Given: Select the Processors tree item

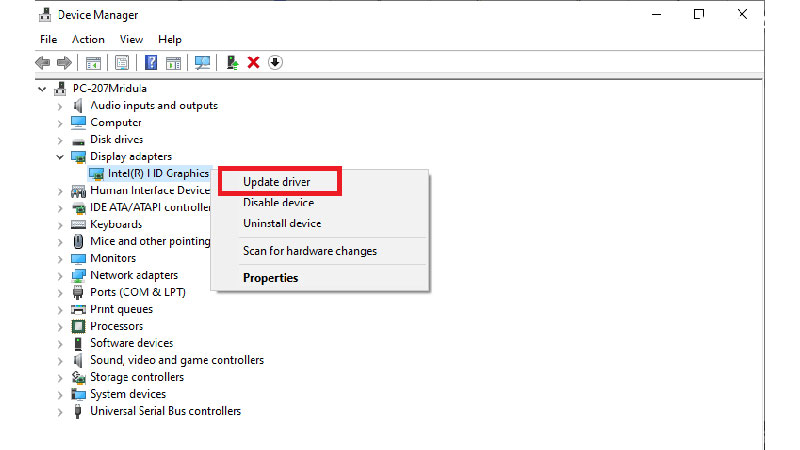Looking at the screenshot, I should coord(116,326).
